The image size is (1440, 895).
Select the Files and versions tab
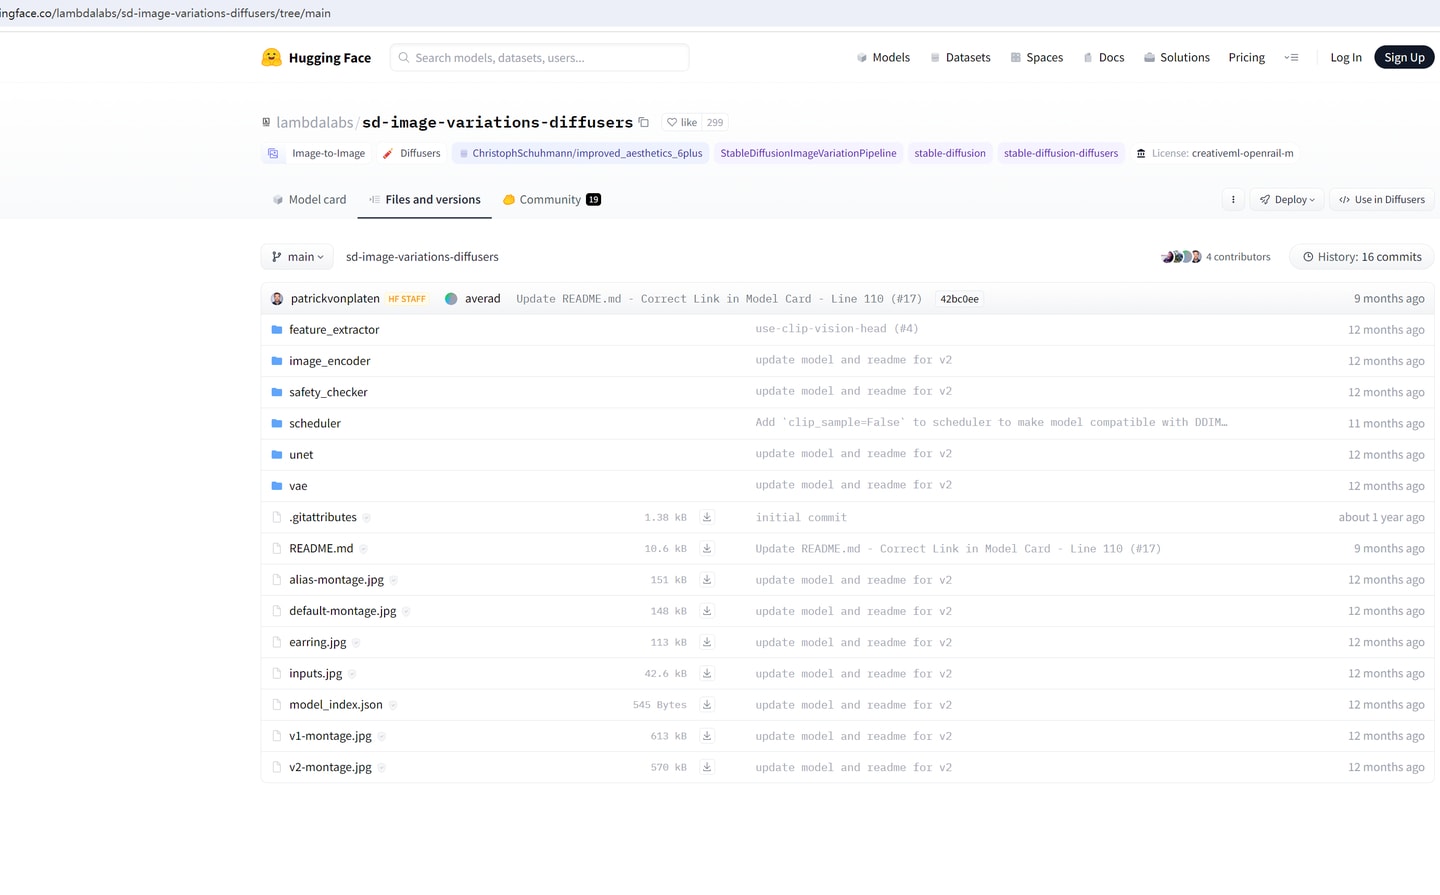pyautogui.click(x=424, y=200)
